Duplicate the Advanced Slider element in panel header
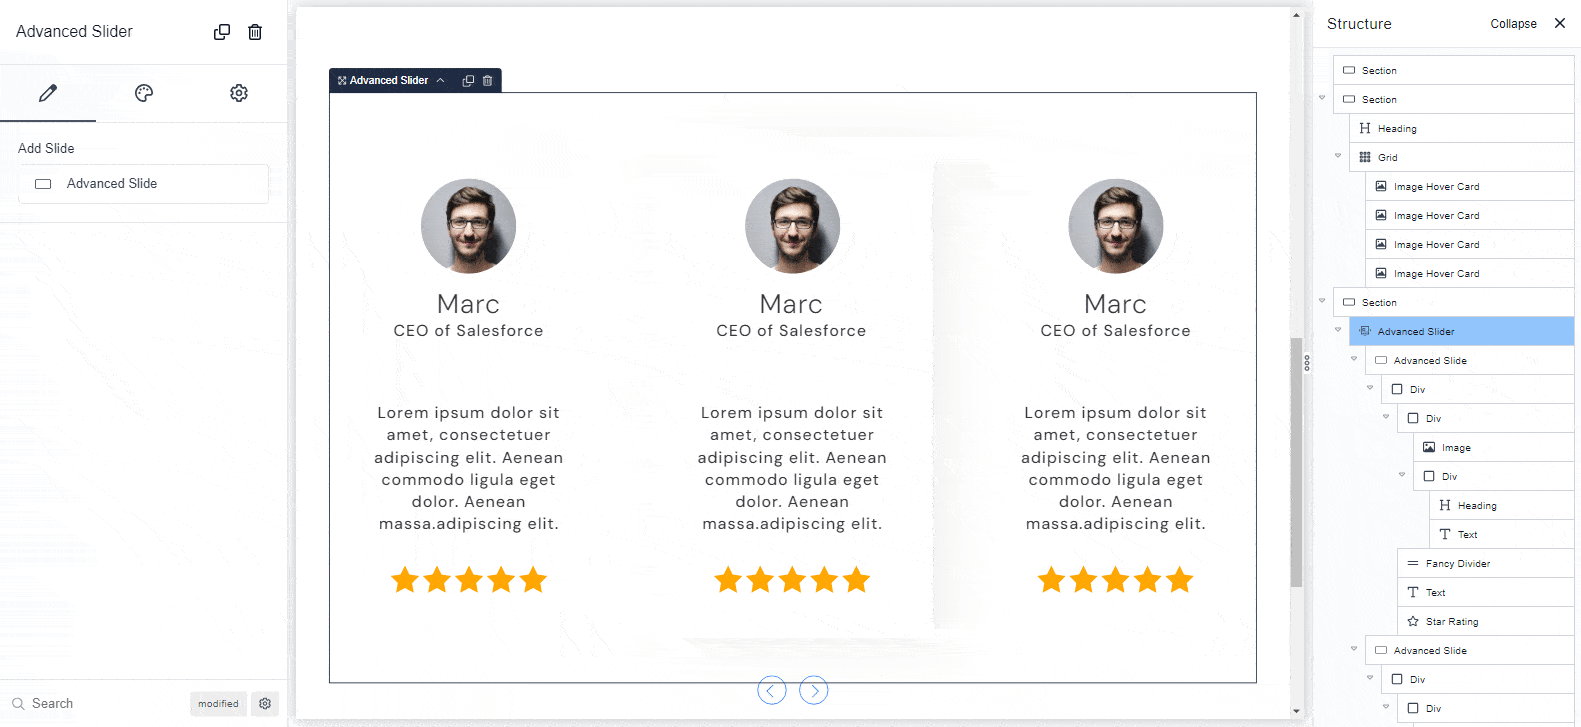Viewport: 1581px width, 727px height. (x=222, y=32)
